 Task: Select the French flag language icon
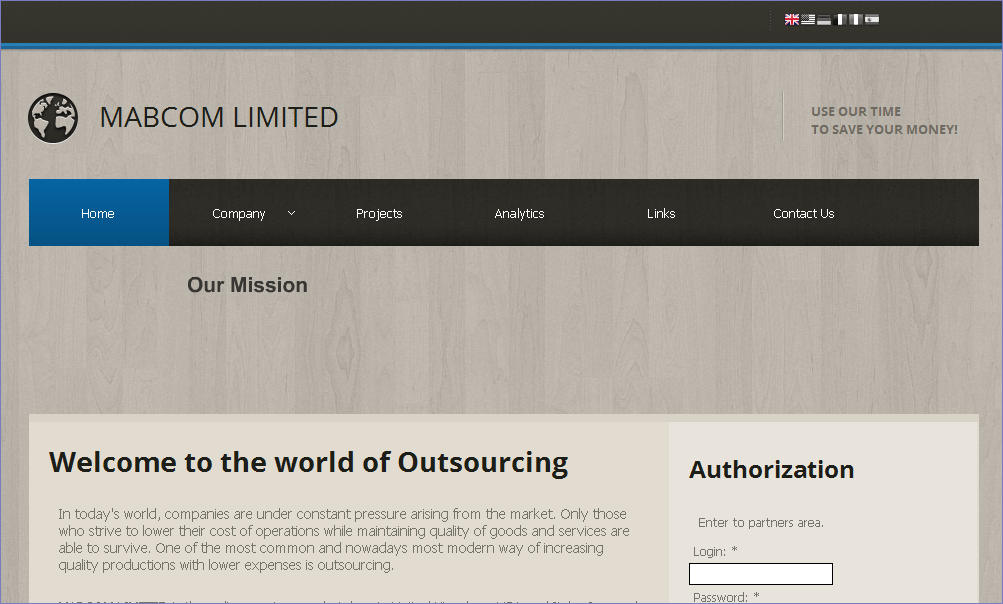[840, 20]
